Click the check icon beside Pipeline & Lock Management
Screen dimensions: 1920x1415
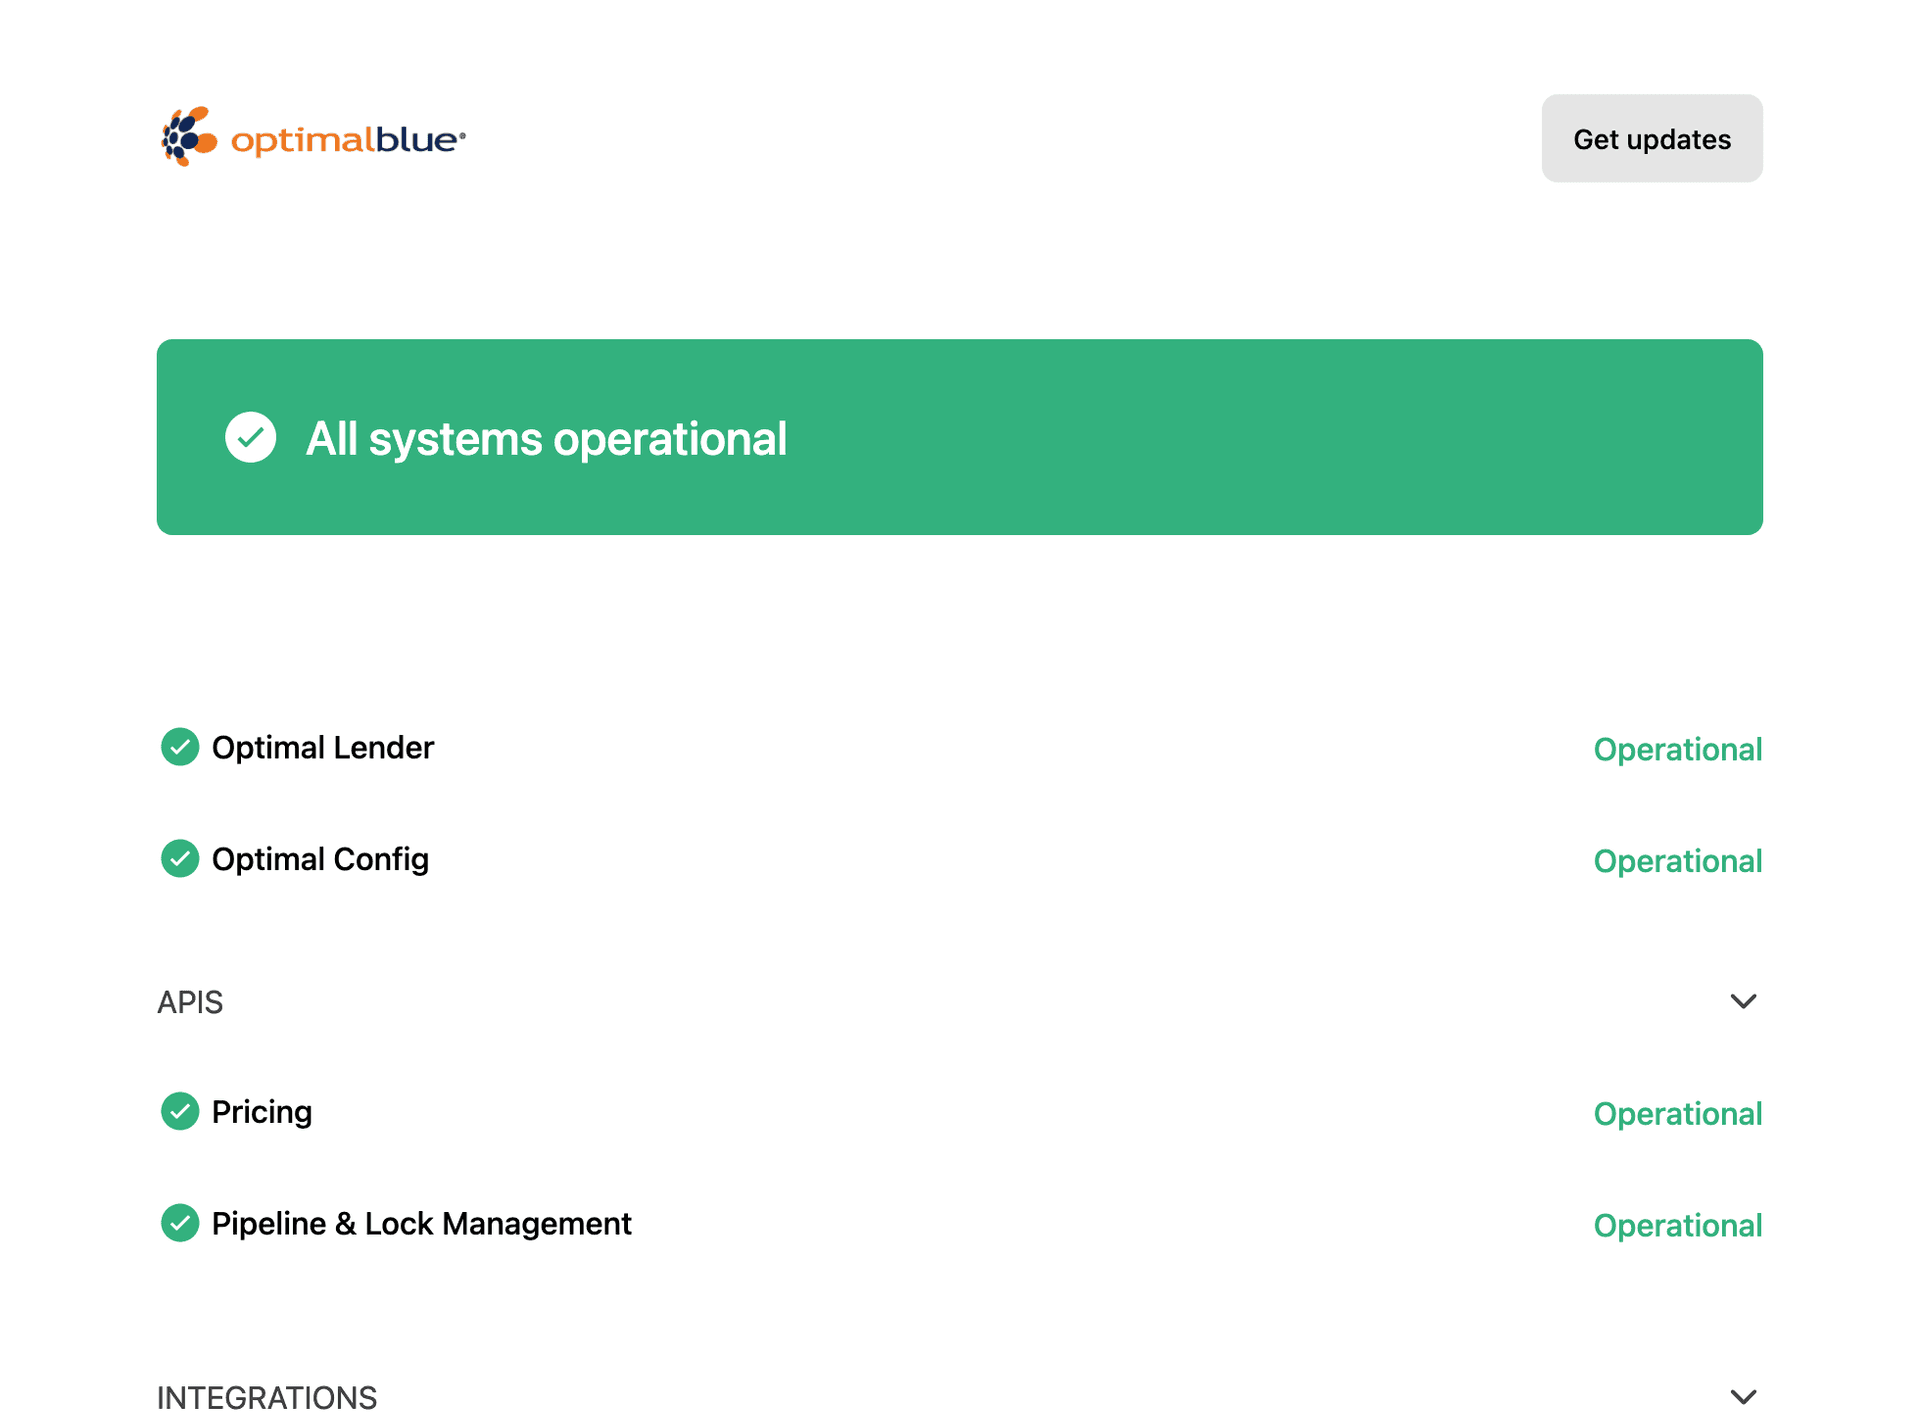180,1223
